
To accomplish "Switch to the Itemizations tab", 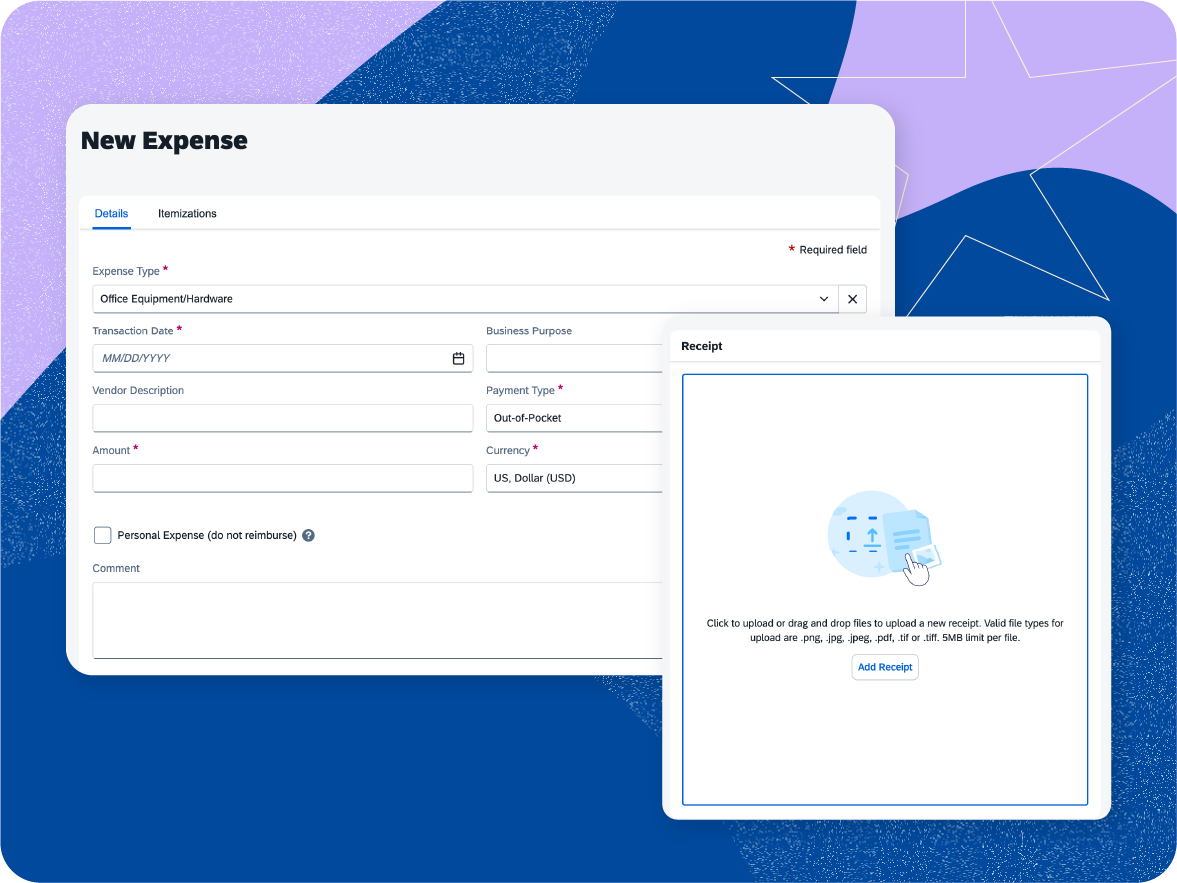I will [x=187, y=213].
